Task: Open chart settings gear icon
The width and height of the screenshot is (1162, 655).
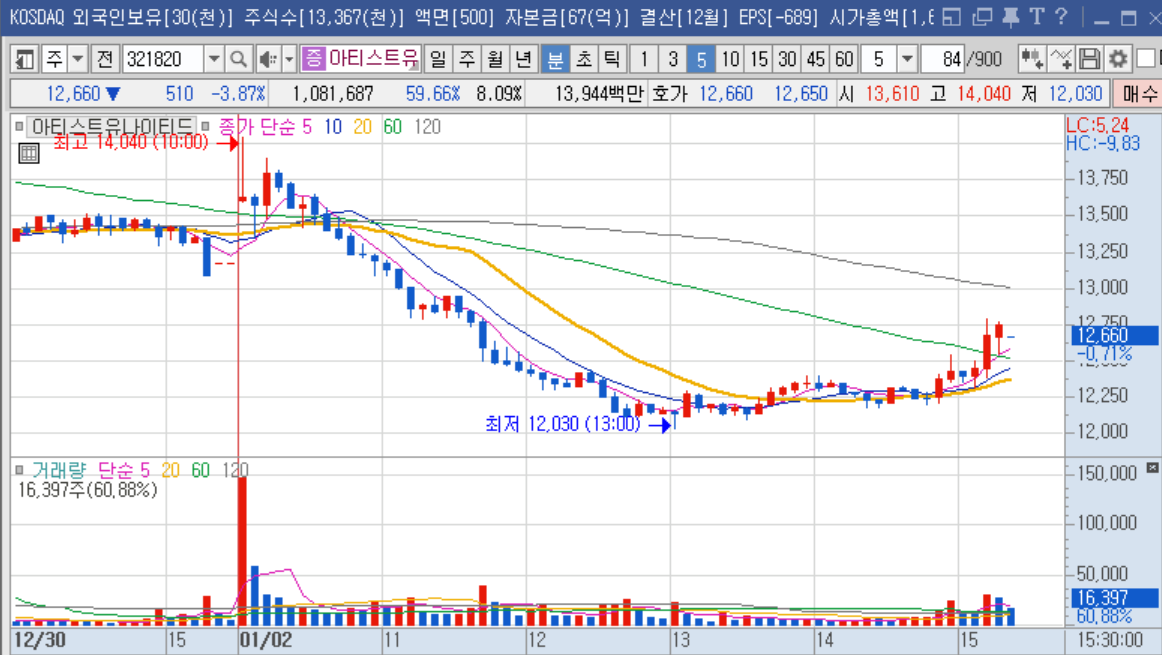Action: 1118,59
